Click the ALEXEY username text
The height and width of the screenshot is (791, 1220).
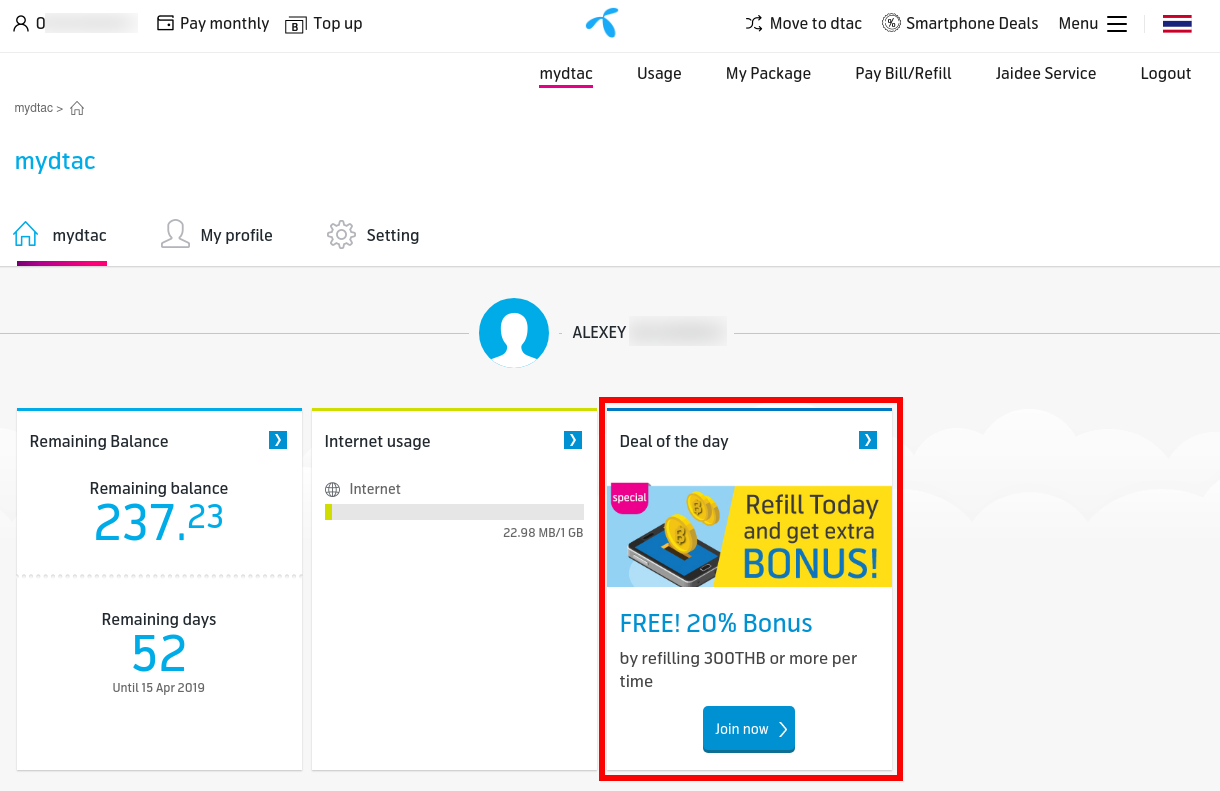pos(599,333)
